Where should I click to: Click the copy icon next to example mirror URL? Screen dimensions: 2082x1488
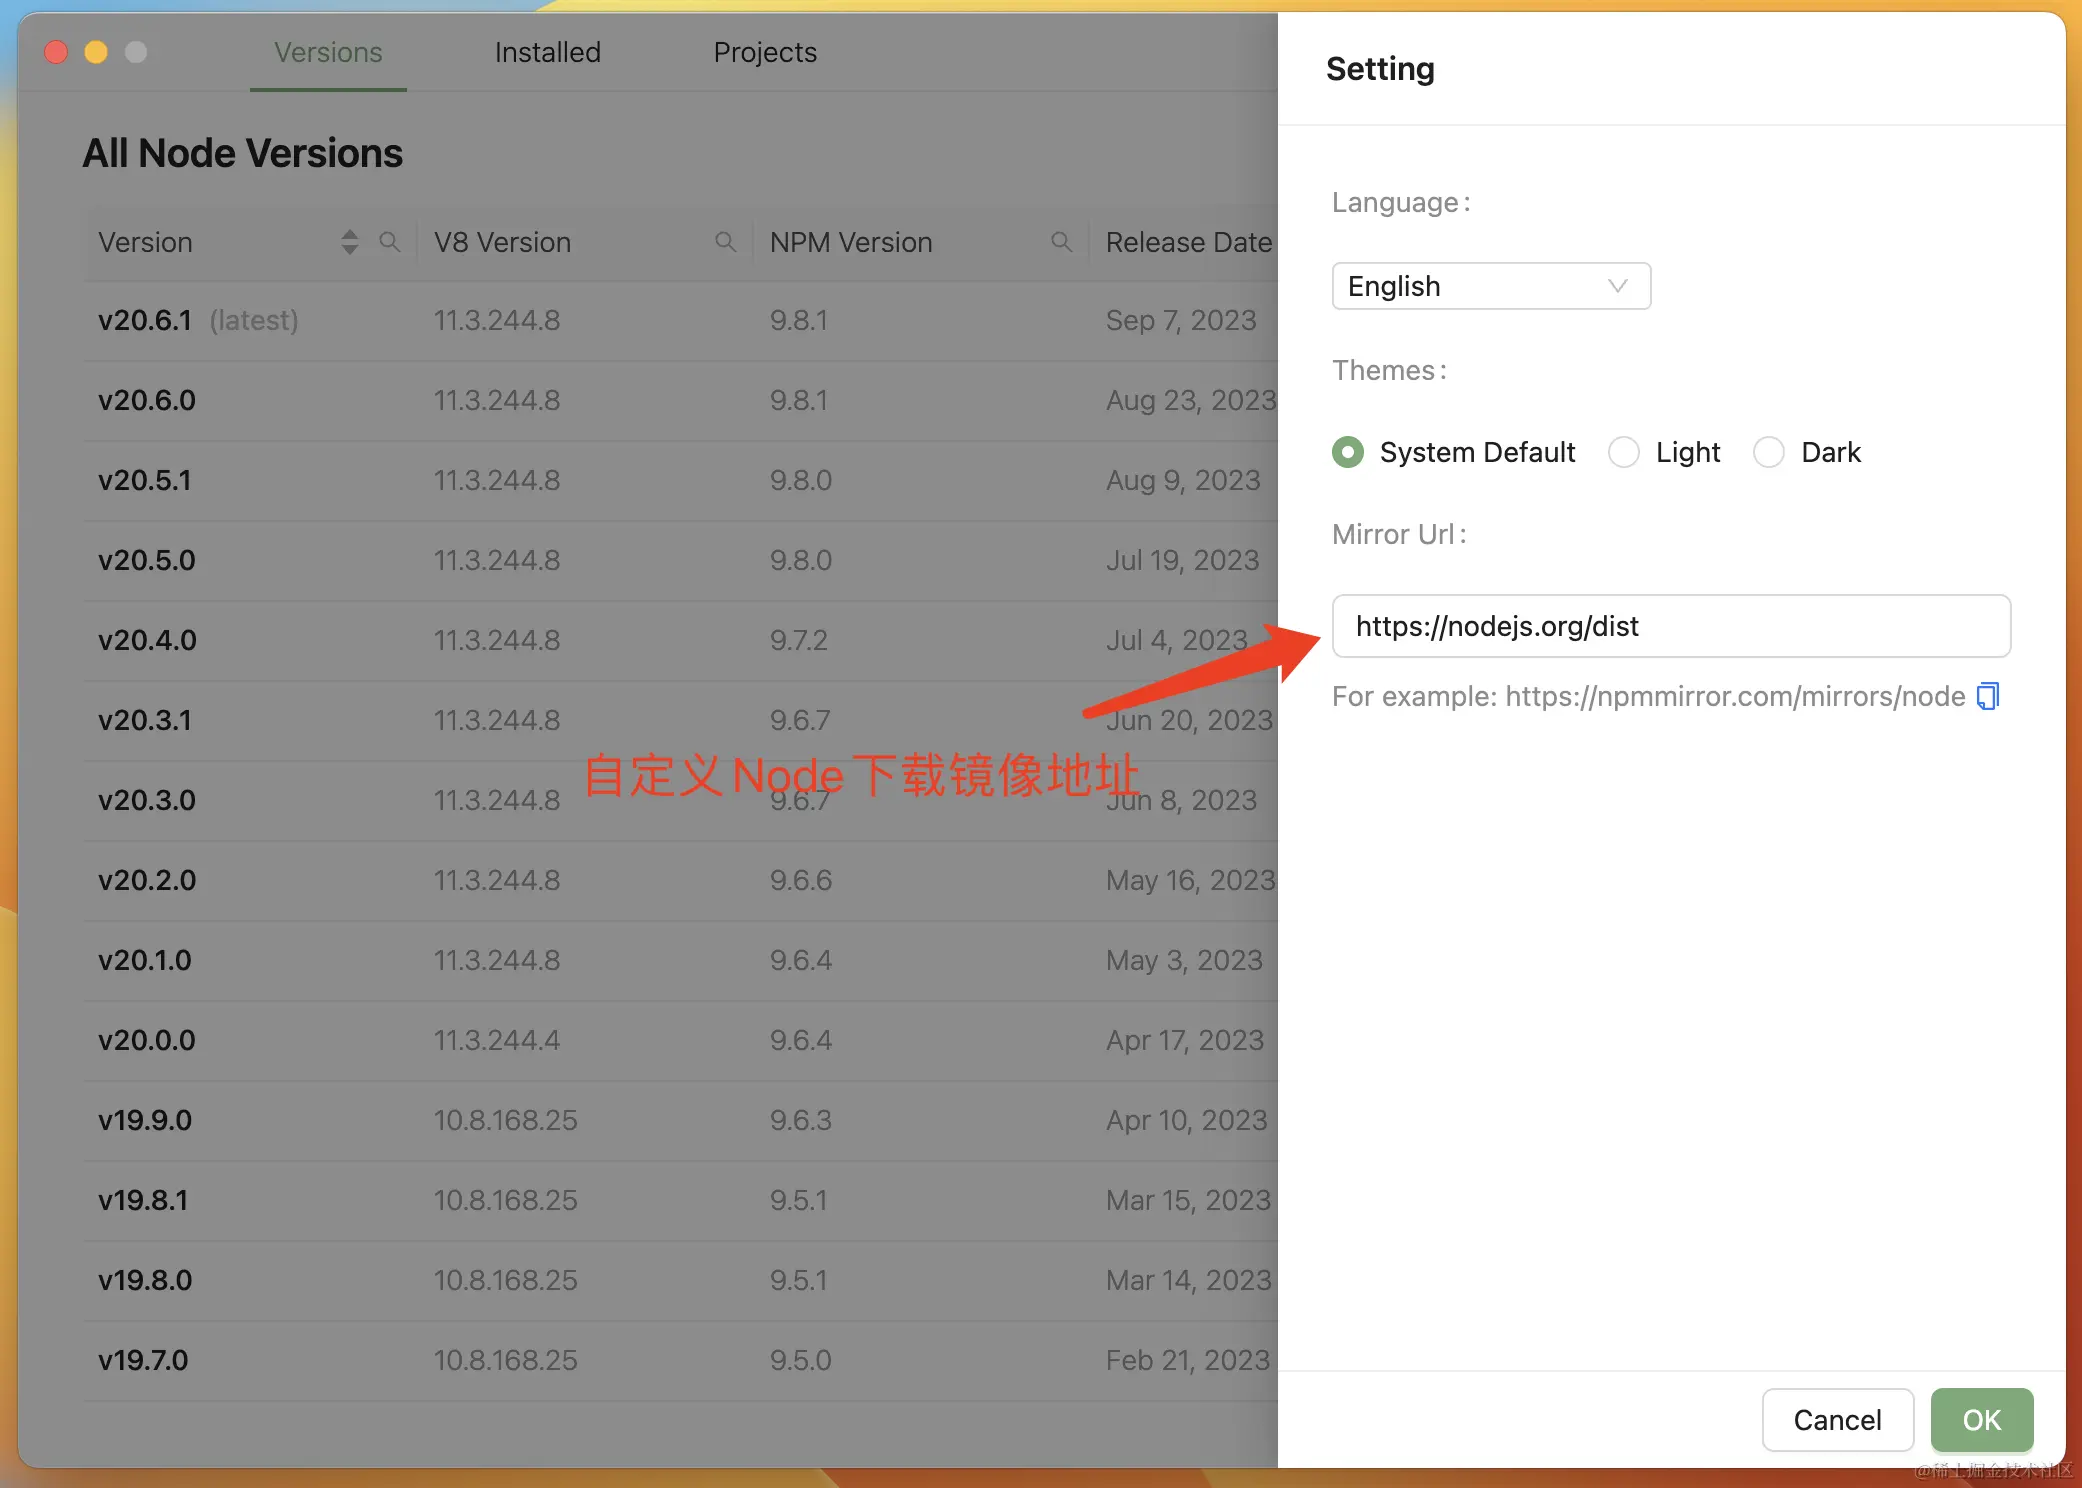pyautogui.click(x=1988, y=696)
